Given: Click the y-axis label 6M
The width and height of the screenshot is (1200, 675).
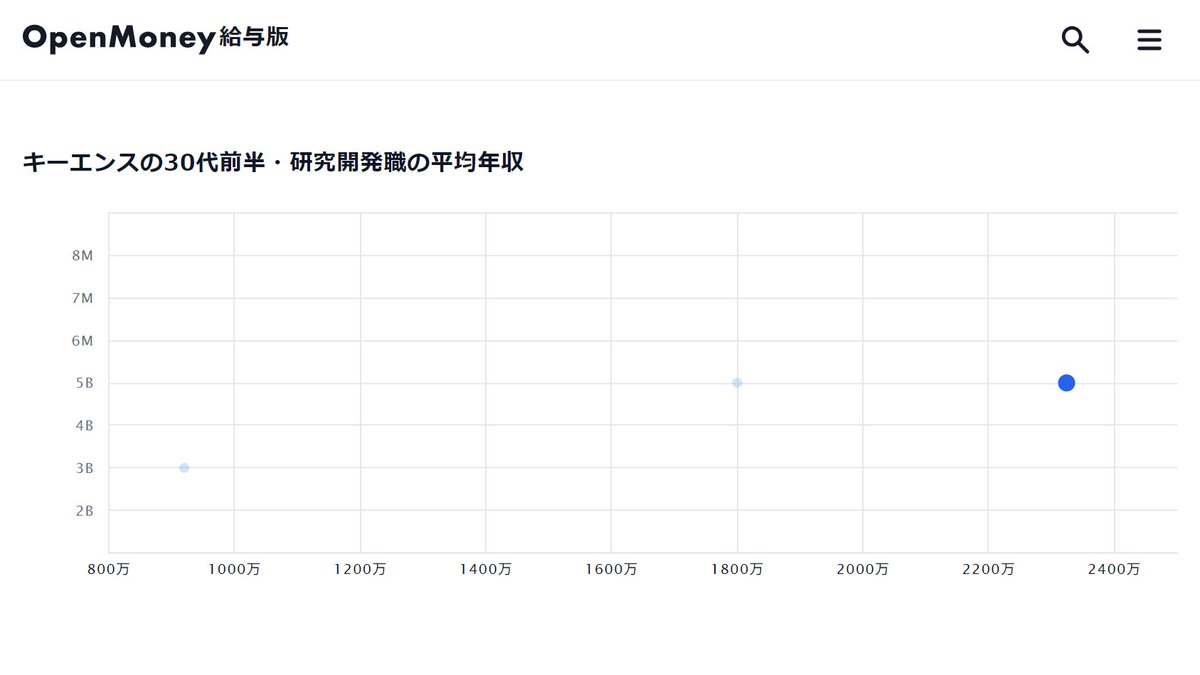Looking at the screenshot, I should pos(83,340).
